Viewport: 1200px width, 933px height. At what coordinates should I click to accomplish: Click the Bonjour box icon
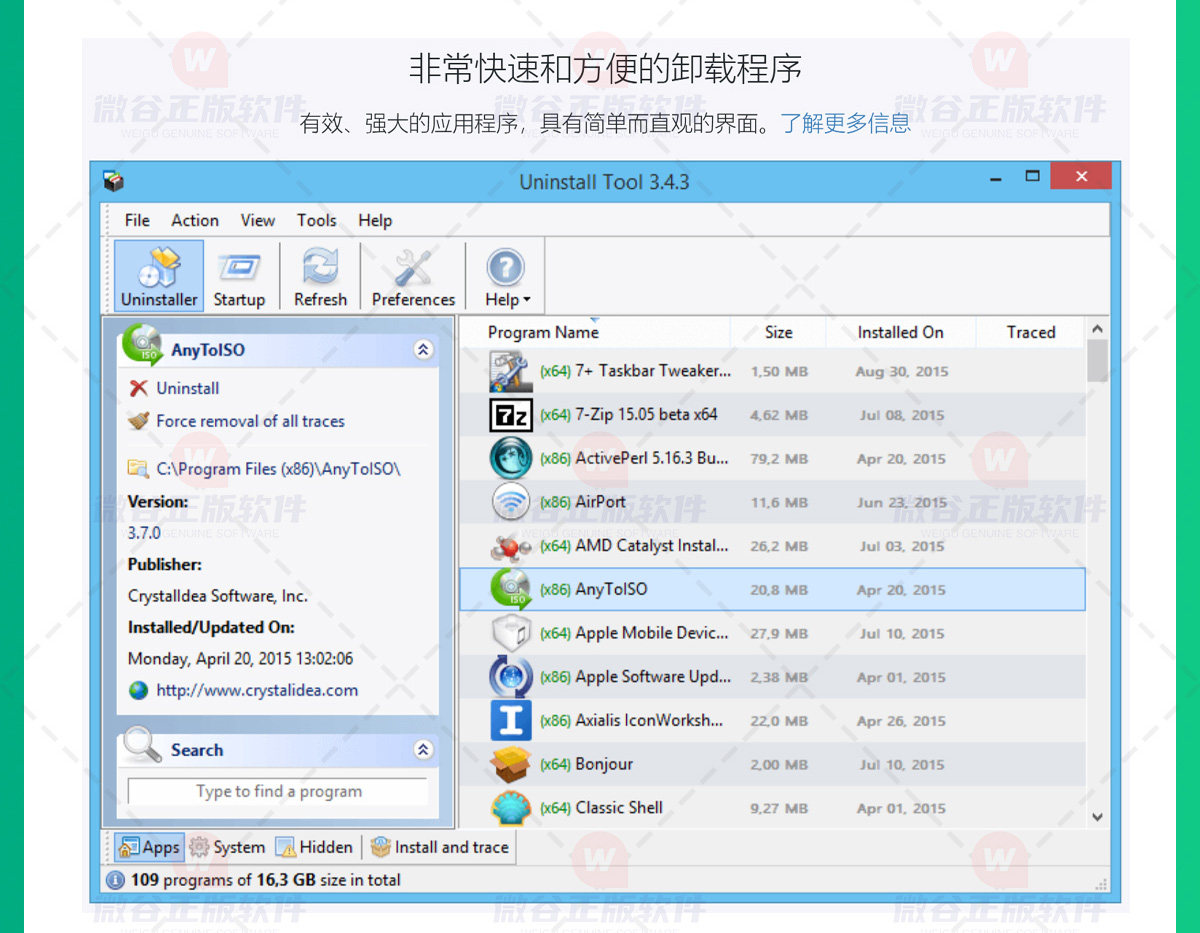[510, 764]
